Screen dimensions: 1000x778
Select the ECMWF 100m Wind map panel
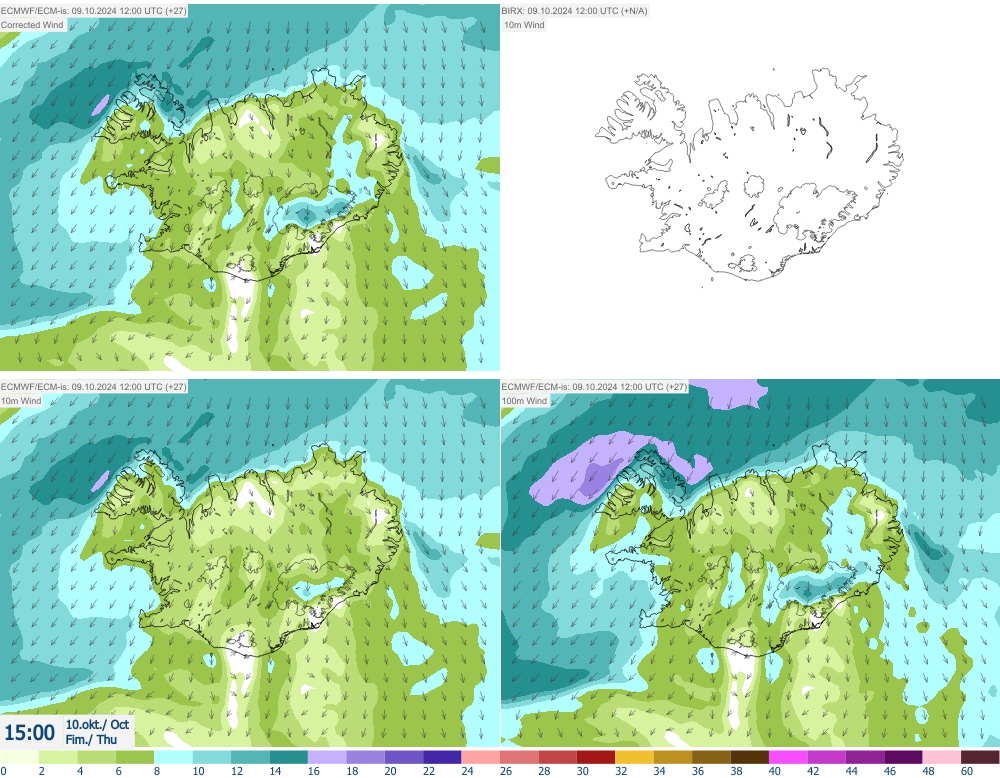pos(750,563)
